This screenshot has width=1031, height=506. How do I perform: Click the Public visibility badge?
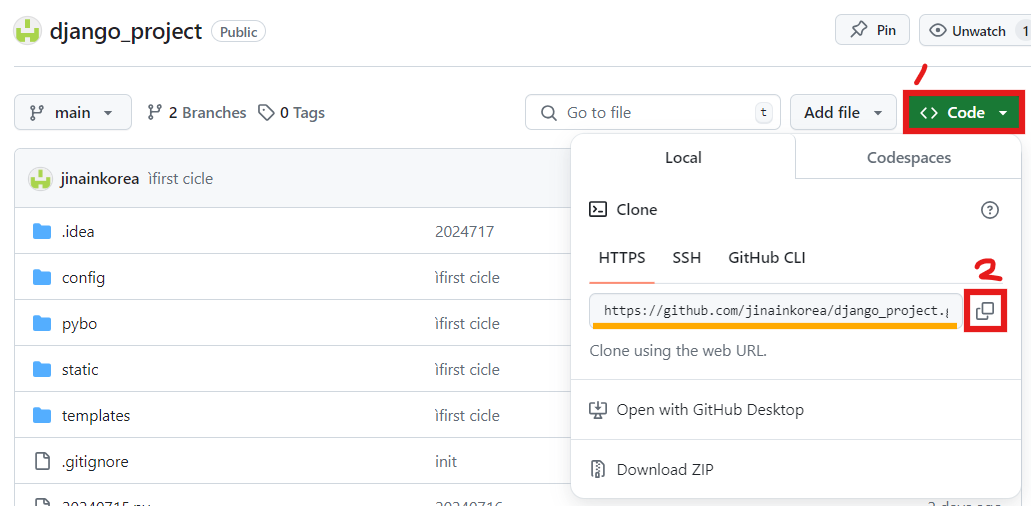pyautogui.click(x=238, y=32)
